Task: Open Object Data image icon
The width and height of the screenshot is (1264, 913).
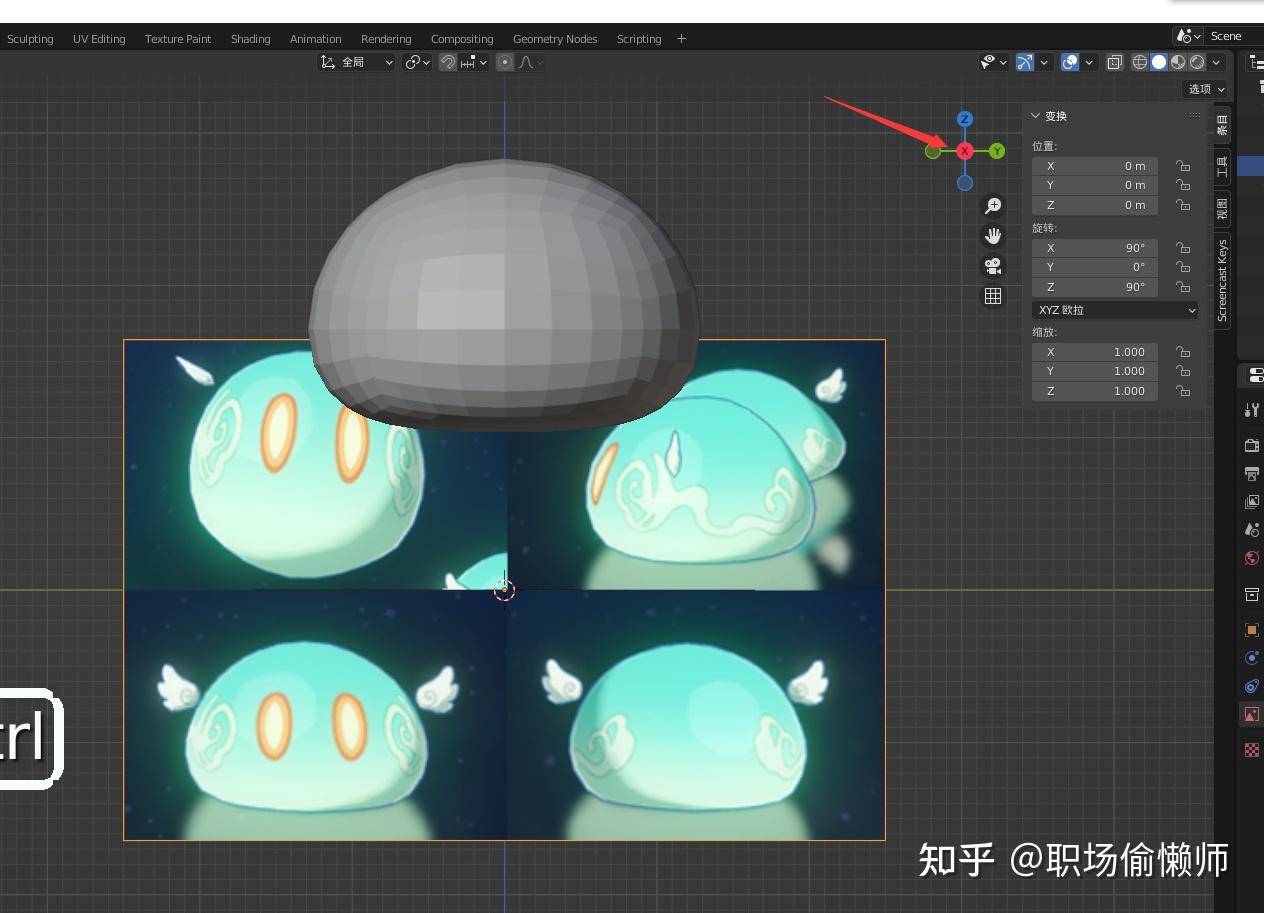Action: pyautogui.click(x=1252, y=714)
